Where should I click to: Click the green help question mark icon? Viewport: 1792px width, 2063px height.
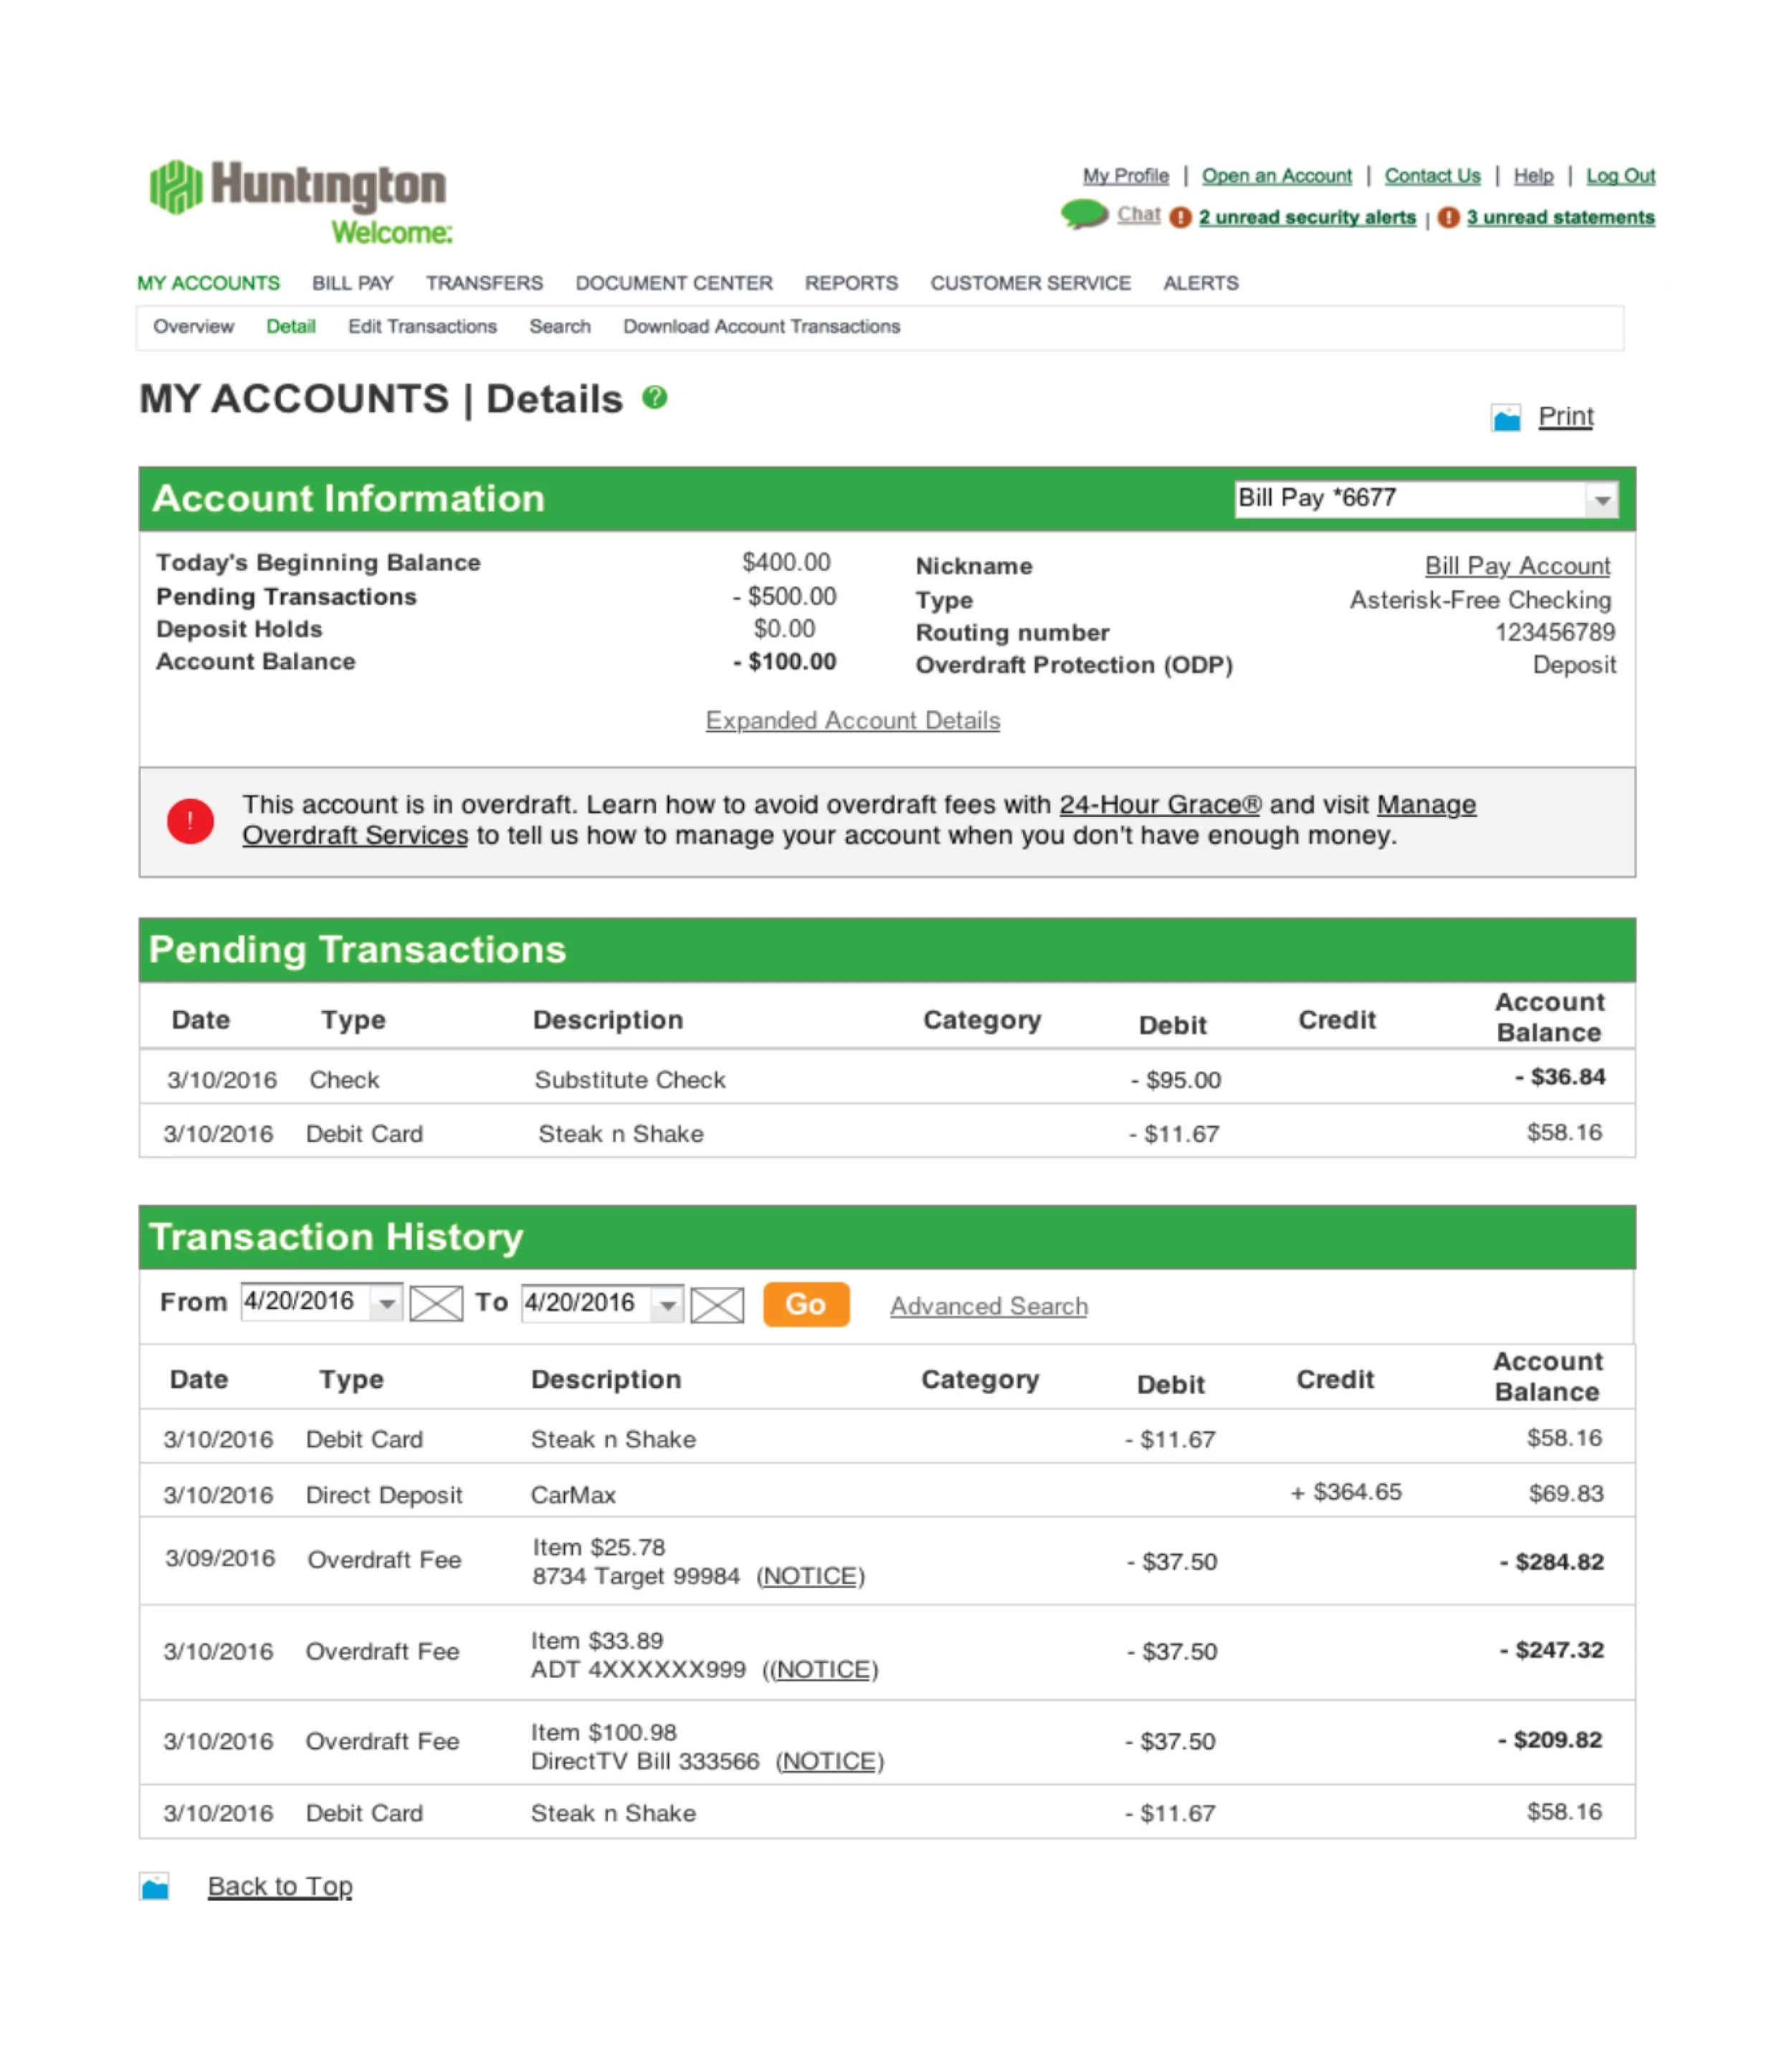(x=654, y=398)
